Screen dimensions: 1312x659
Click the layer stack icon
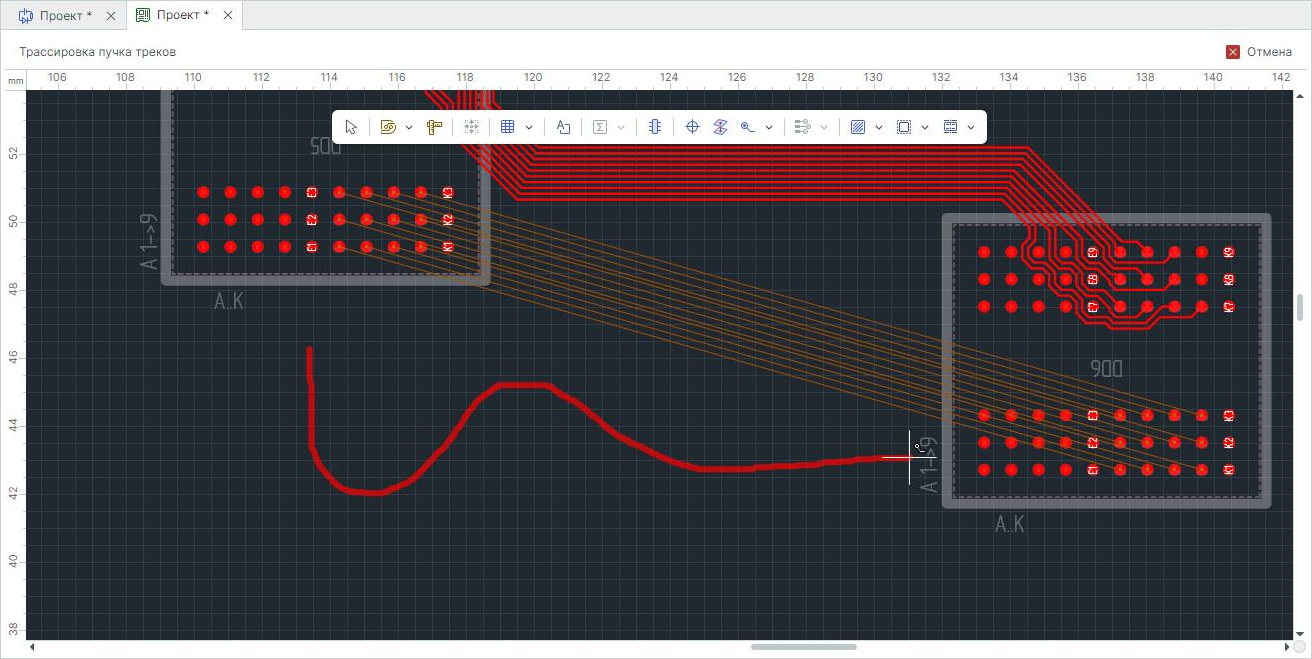tap(720, 127)
